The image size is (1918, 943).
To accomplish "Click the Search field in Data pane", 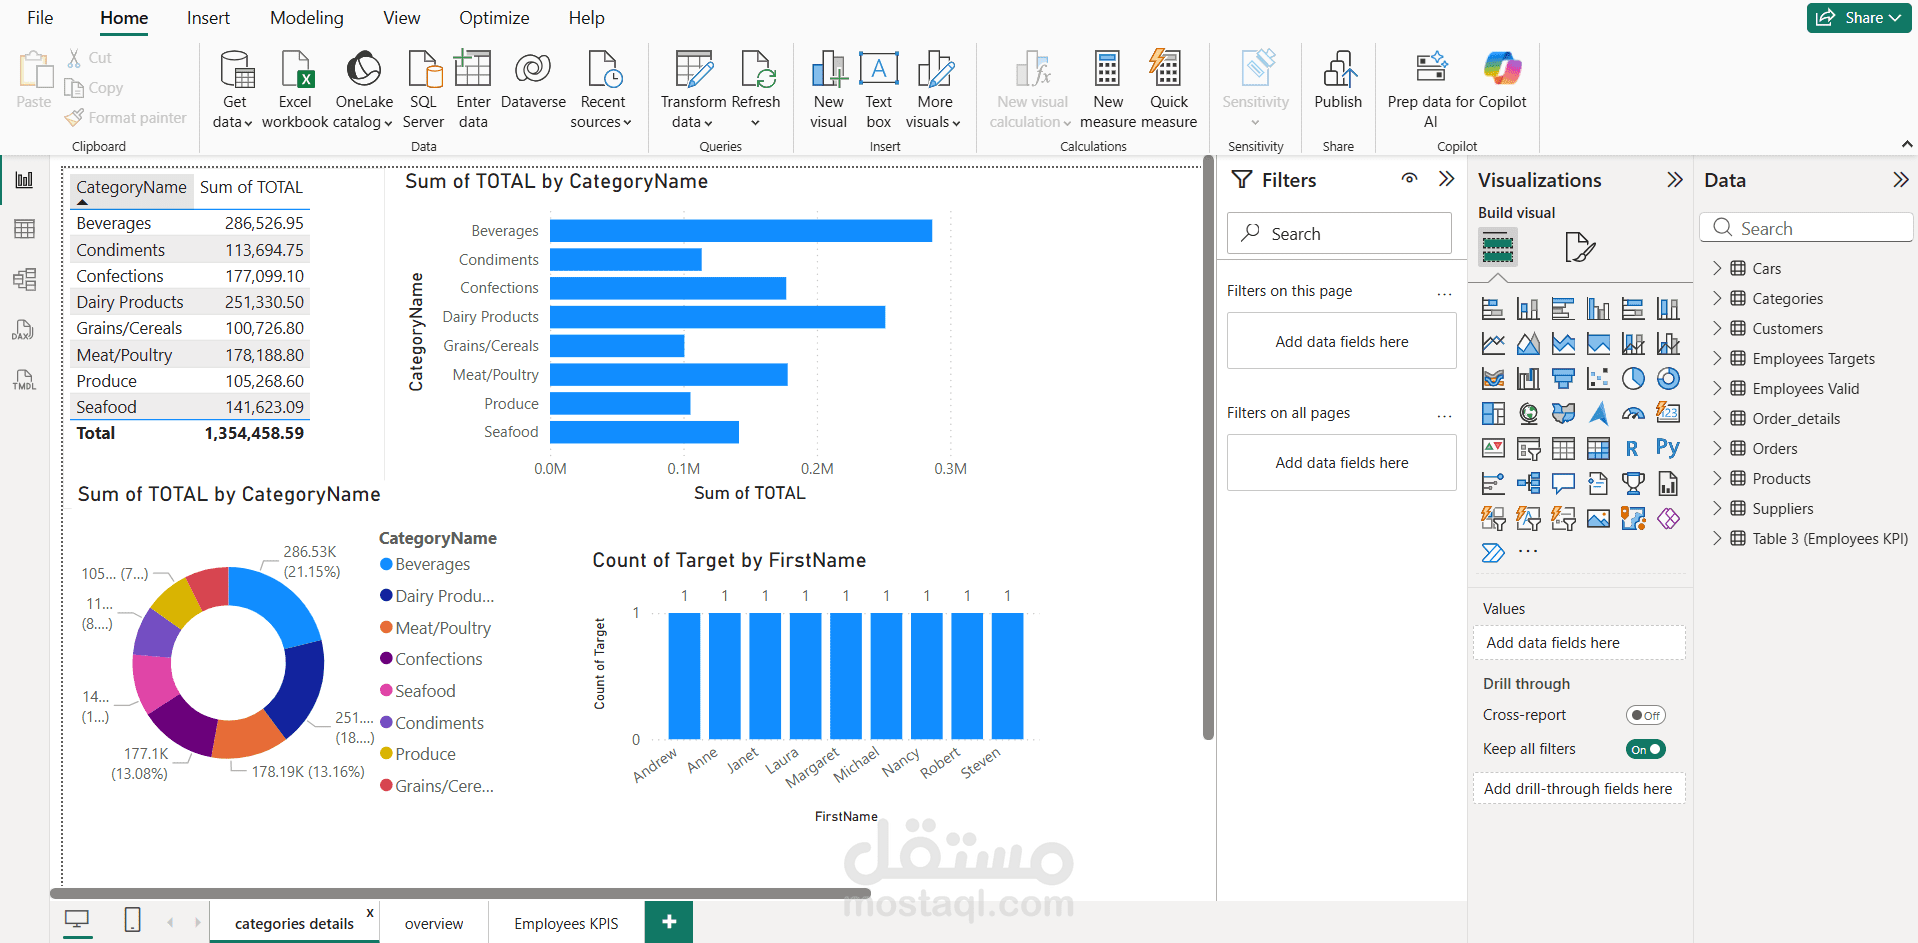I will pos(1805,227).
